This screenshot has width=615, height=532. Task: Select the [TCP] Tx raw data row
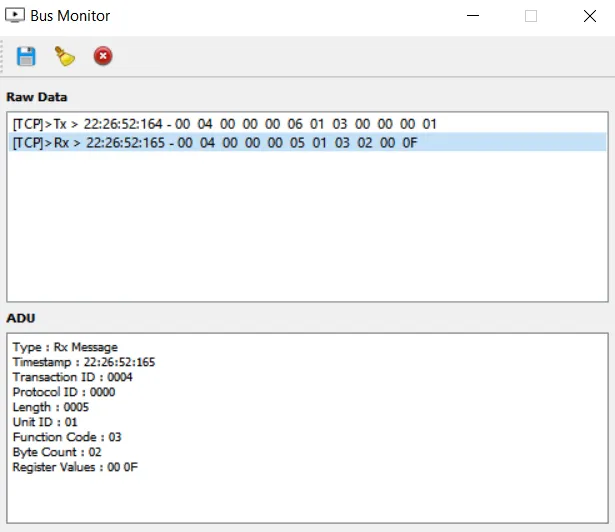(x=225, y=124)
